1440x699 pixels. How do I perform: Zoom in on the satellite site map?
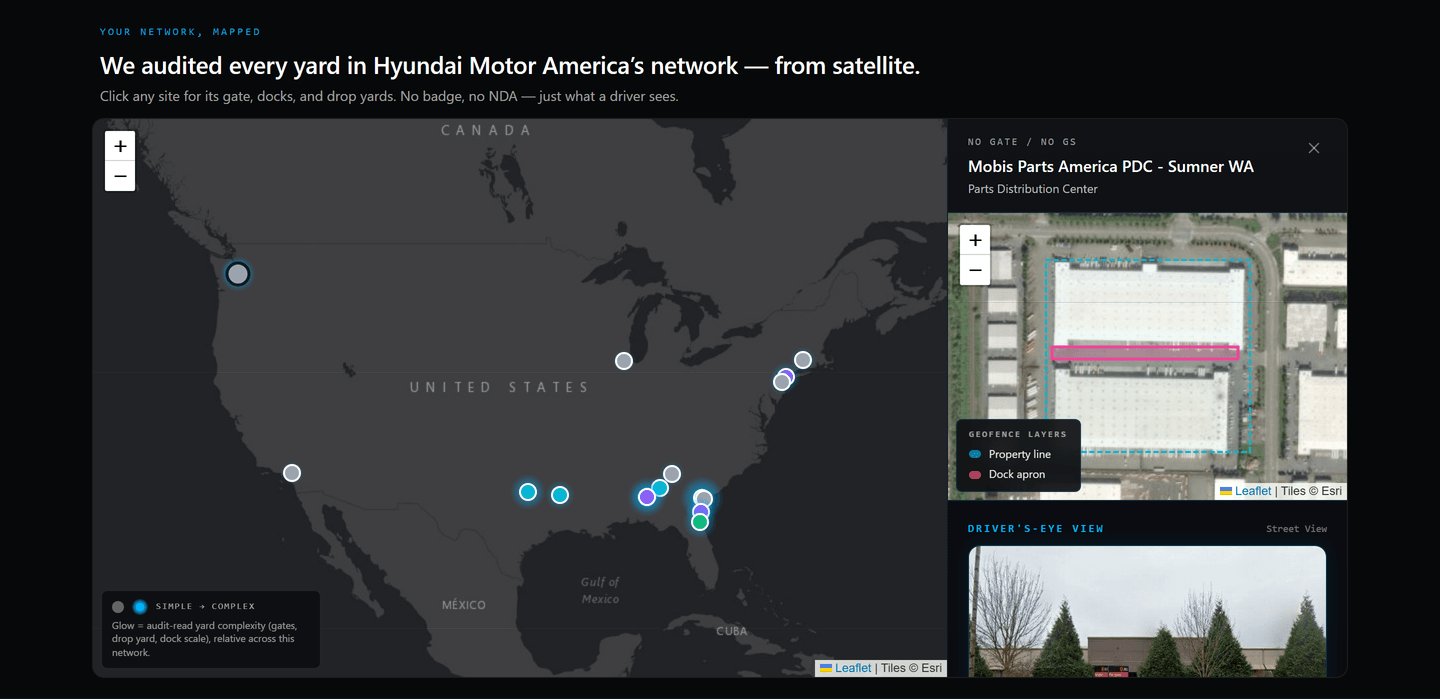[975, 240]
